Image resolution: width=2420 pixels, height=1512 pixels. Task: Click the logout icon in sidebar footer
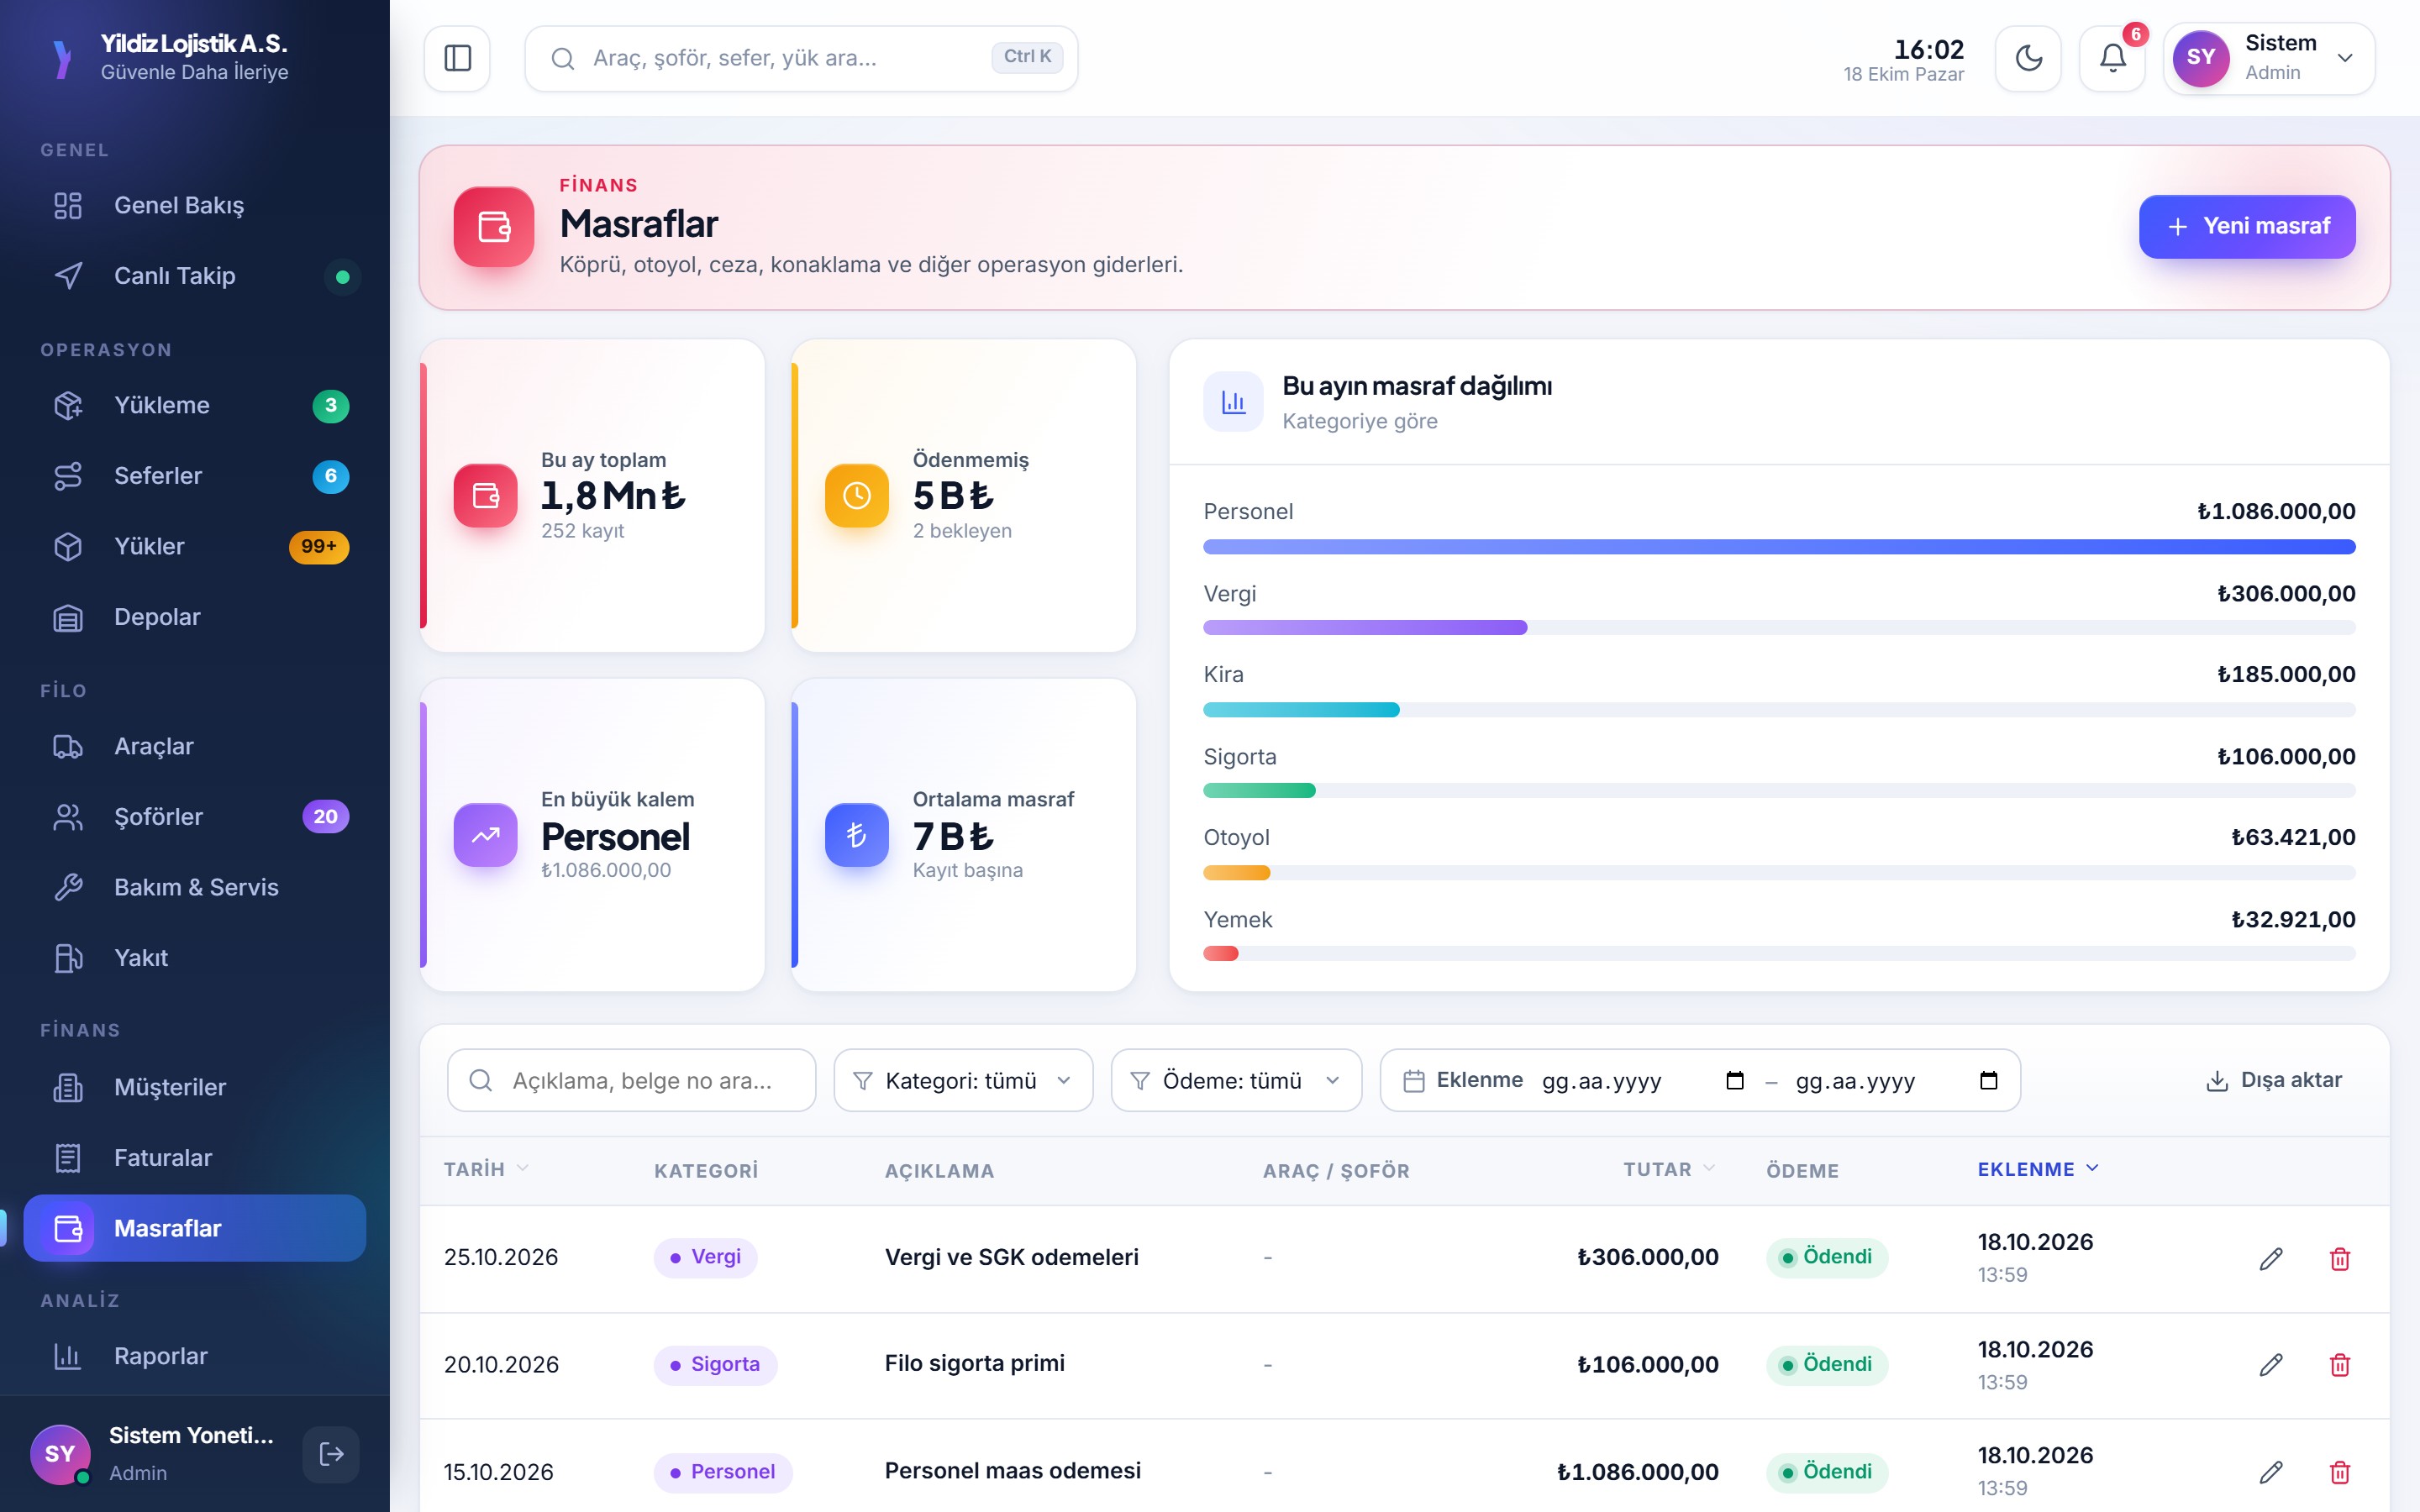331,1454
